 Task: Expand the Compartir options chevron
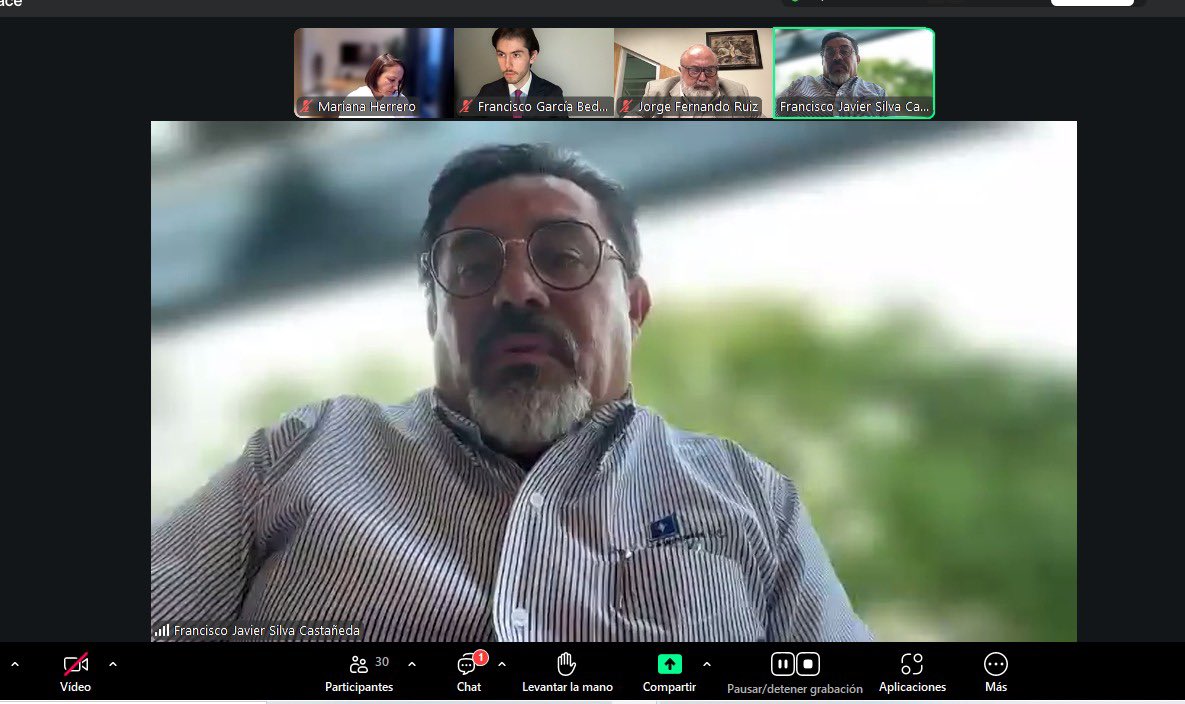coord(707,665)
